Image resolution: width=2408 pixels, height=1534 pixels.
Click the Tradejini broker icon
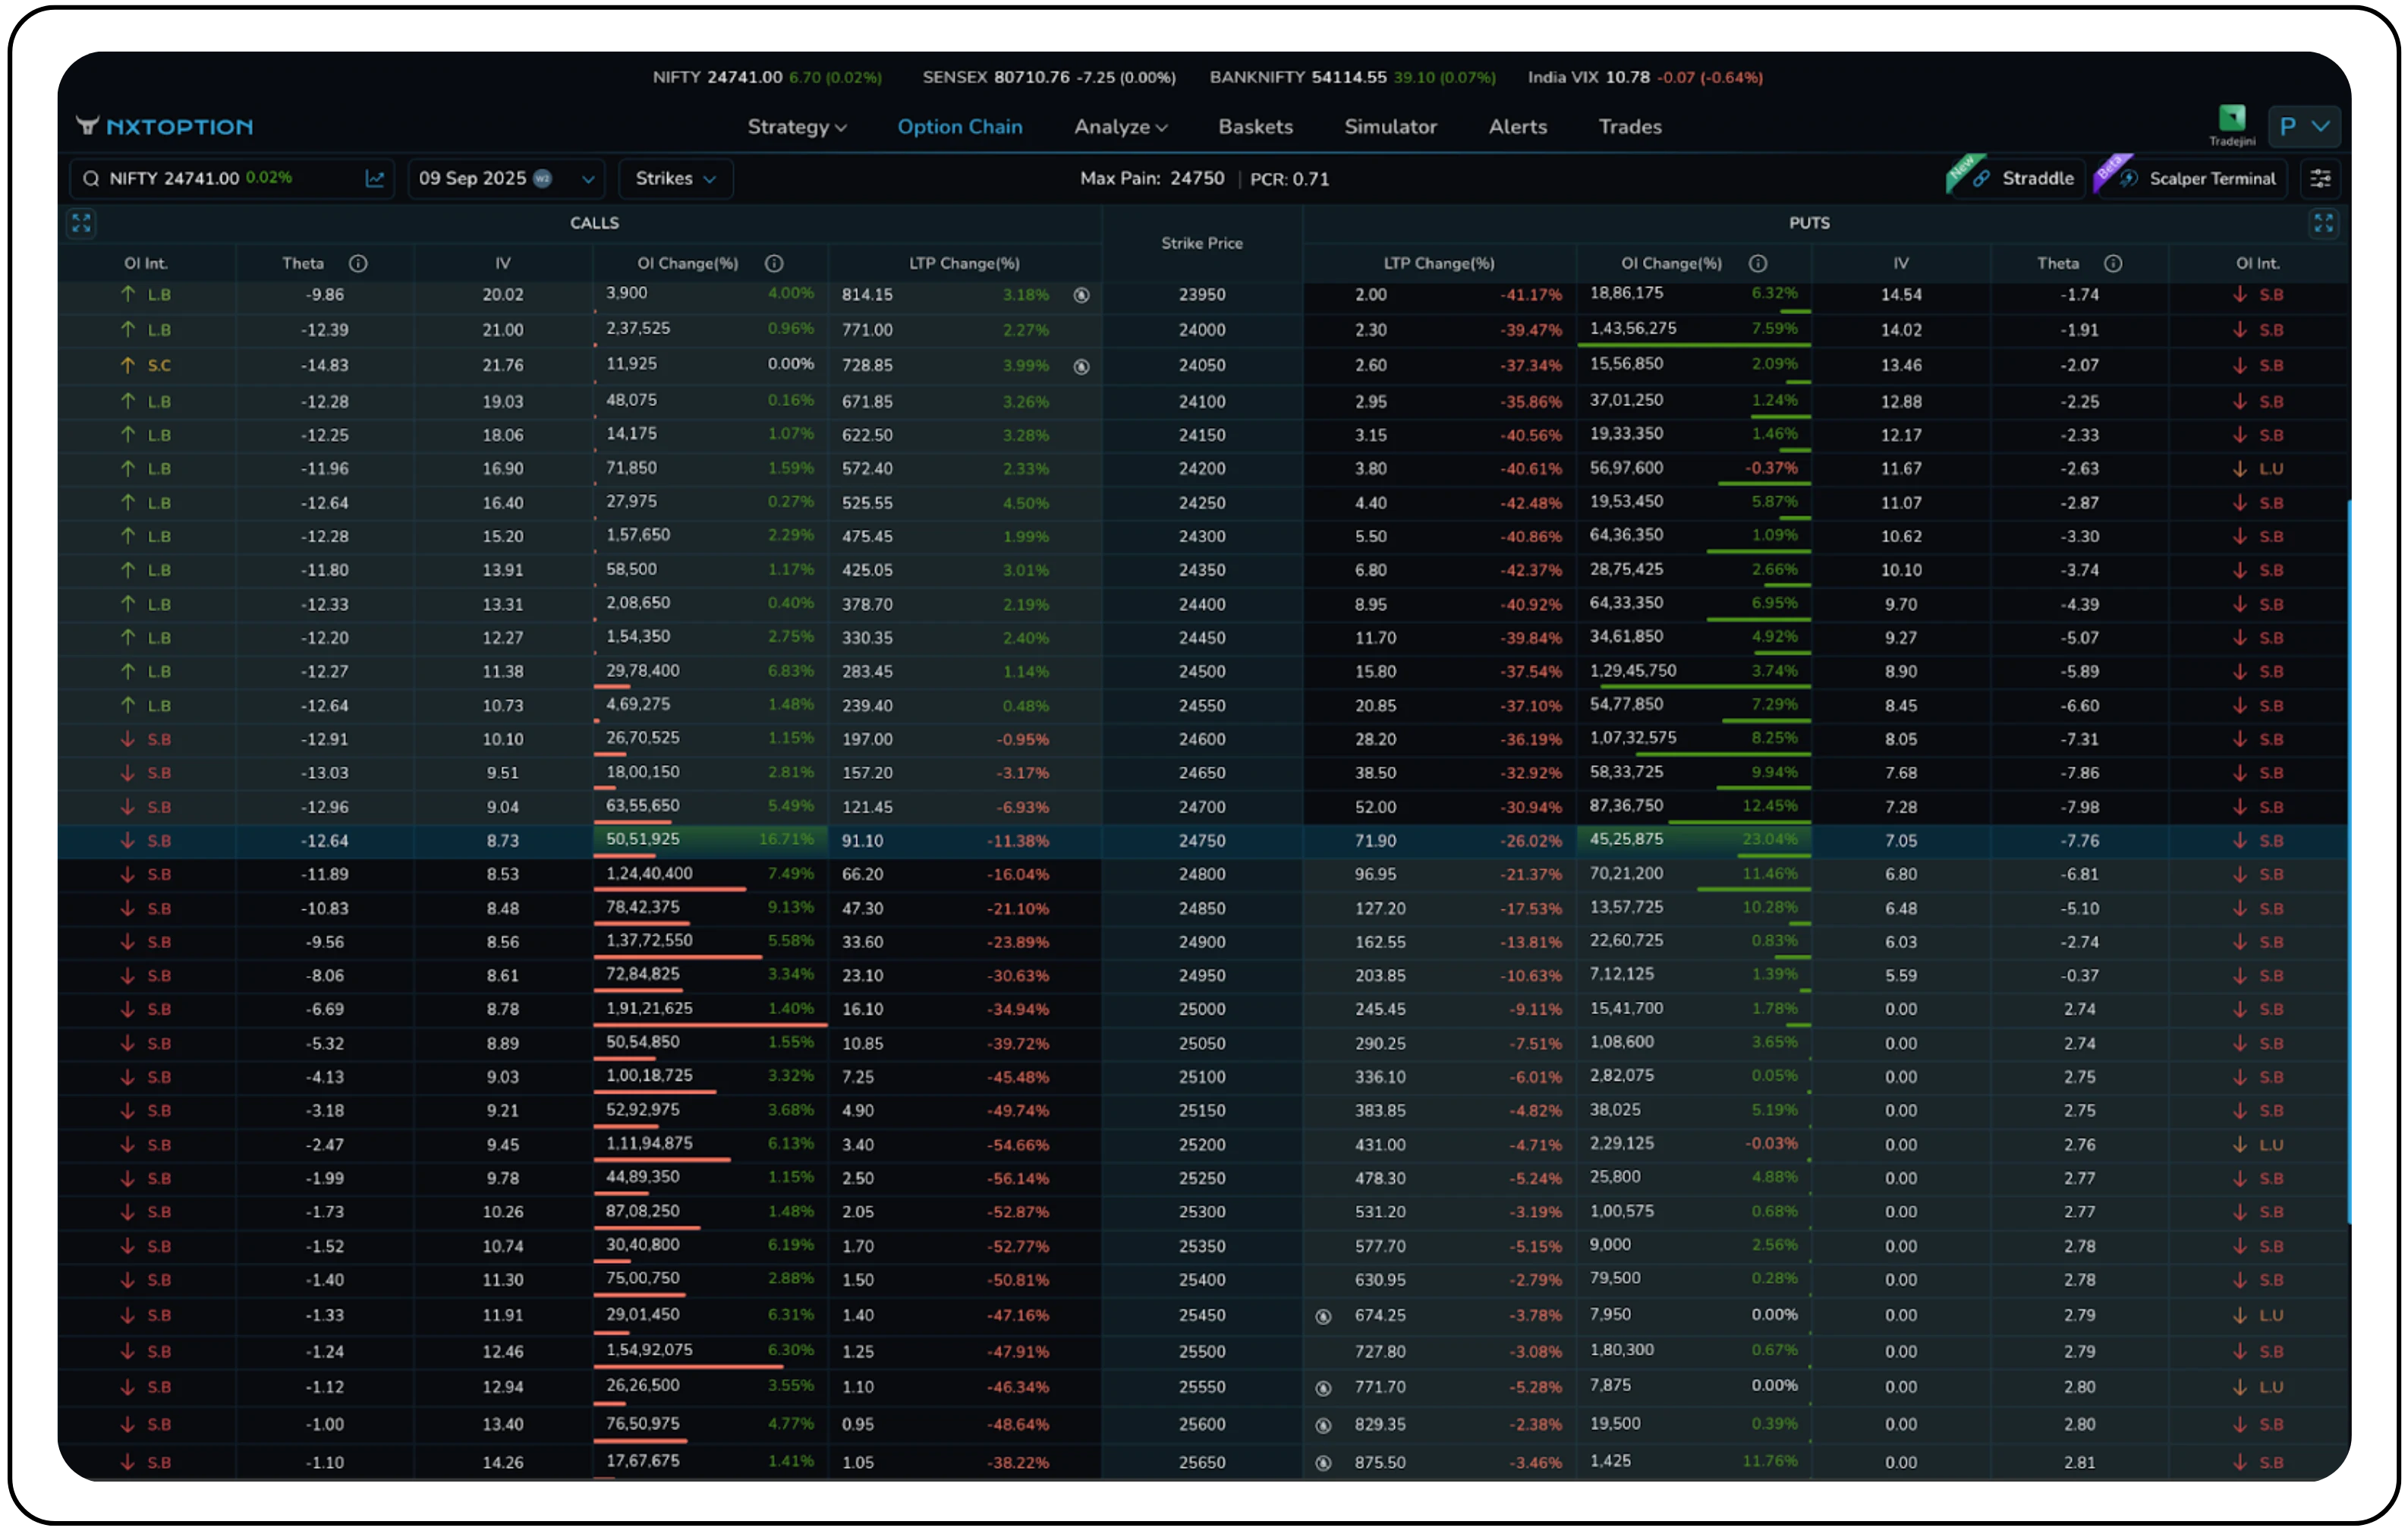pos(2231,119)
